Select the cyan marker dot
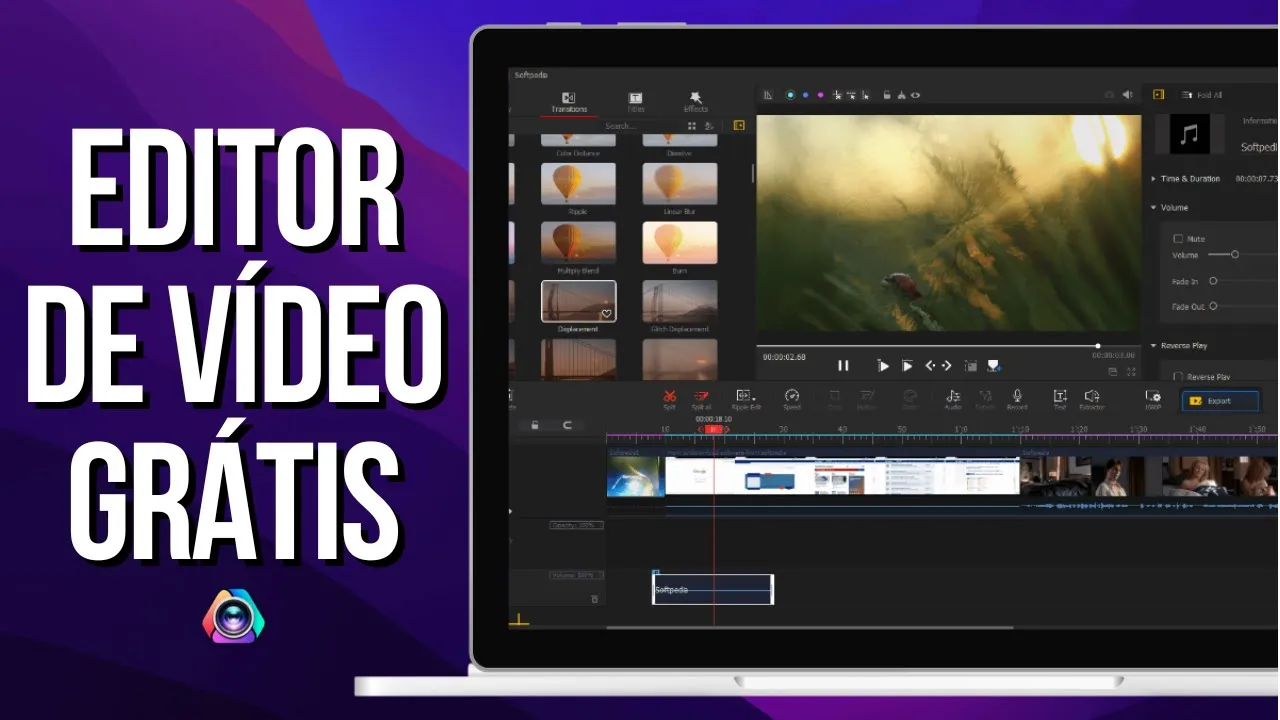The image size is (1280, 720). (x=790, y=95)
